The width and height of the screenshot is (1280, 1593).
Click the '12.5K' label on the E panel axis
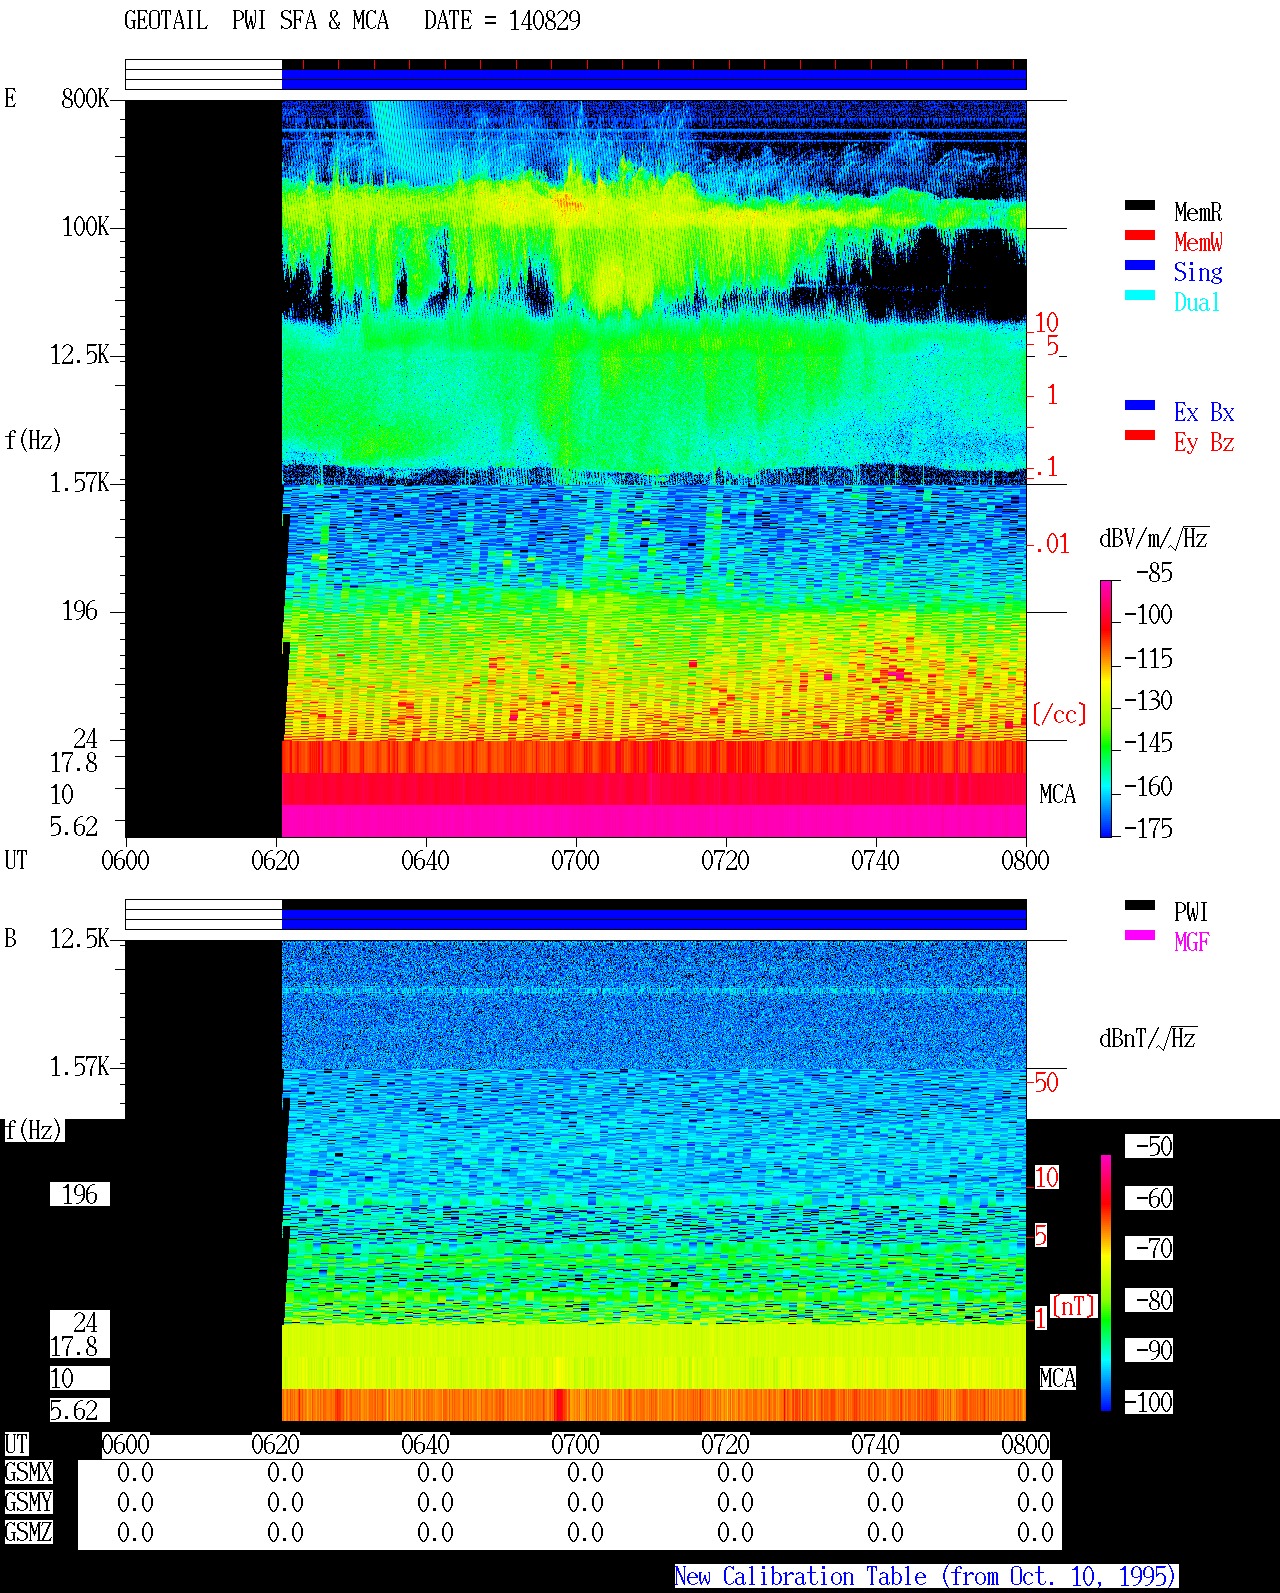[80, 354]
